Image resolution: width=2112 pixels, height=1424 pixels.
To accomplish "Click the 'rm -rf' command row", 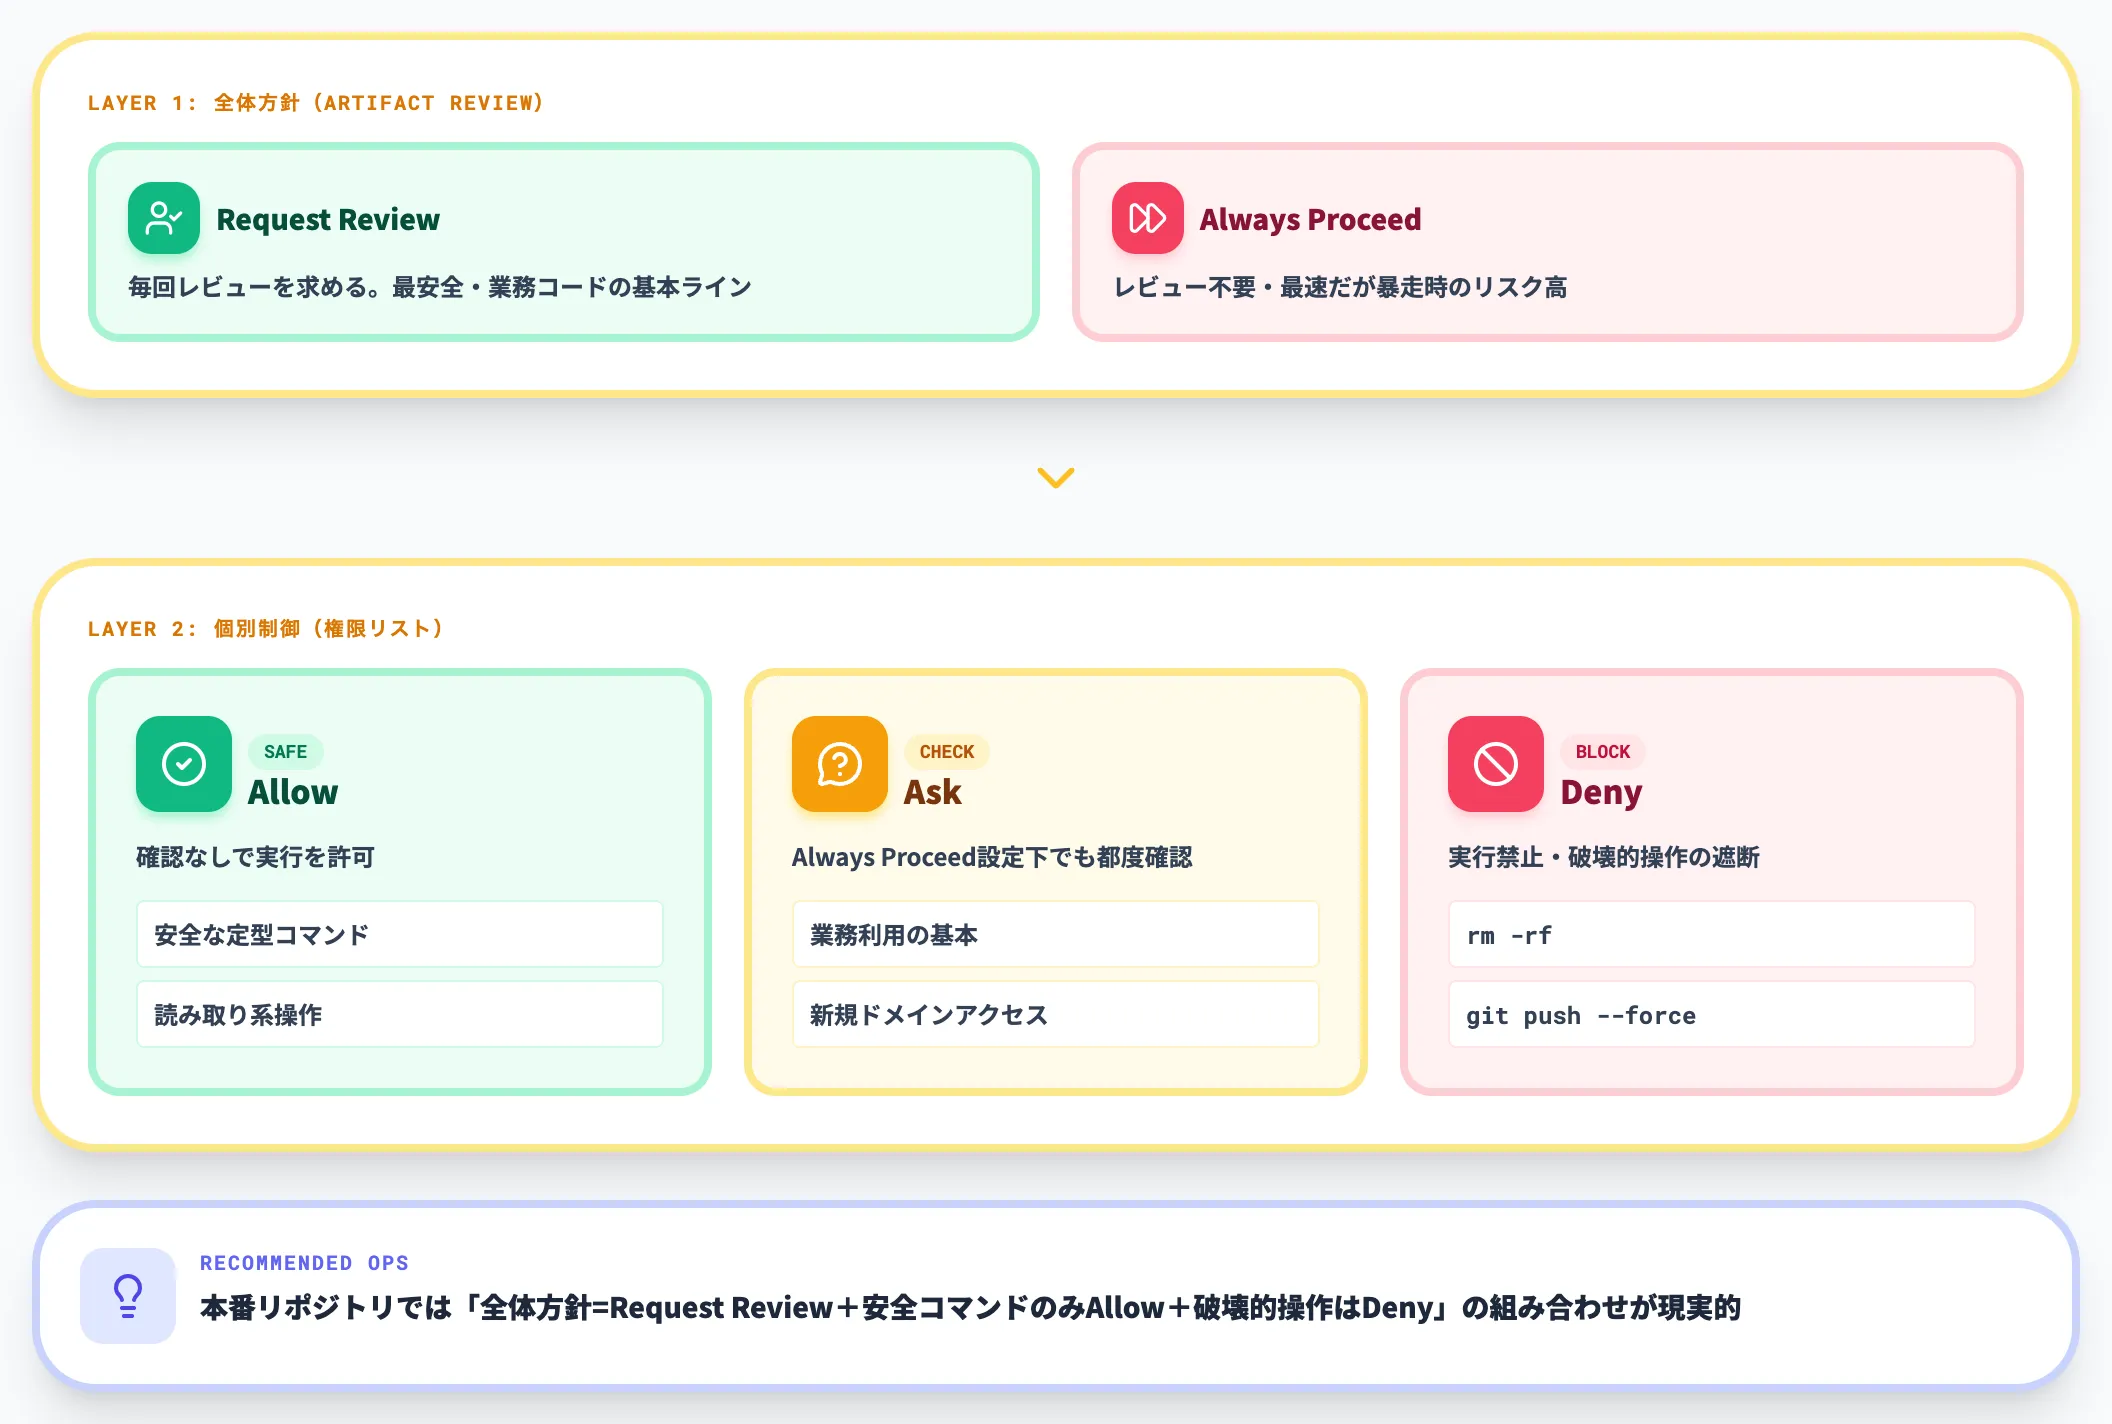I will (1712, 934).
